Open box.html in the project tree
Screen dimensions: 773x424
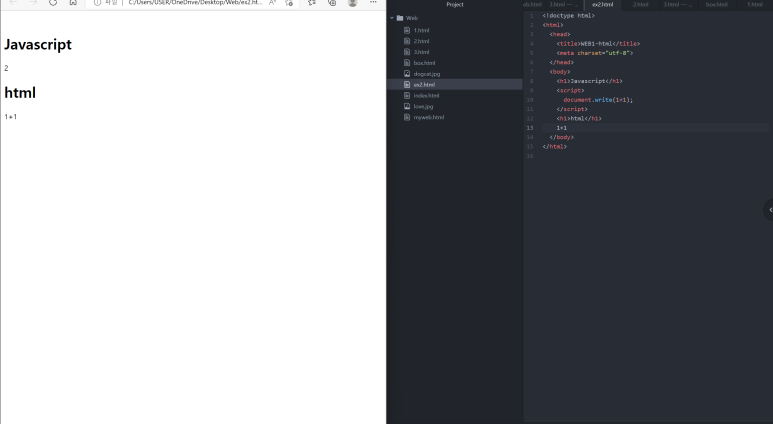[x=424, y=63]
